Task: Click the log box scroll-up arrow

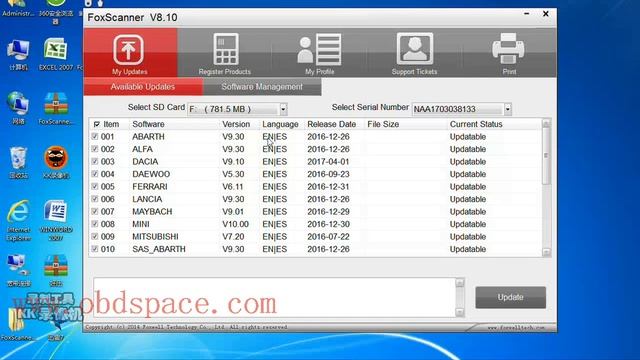Action: tap(460, 282)
